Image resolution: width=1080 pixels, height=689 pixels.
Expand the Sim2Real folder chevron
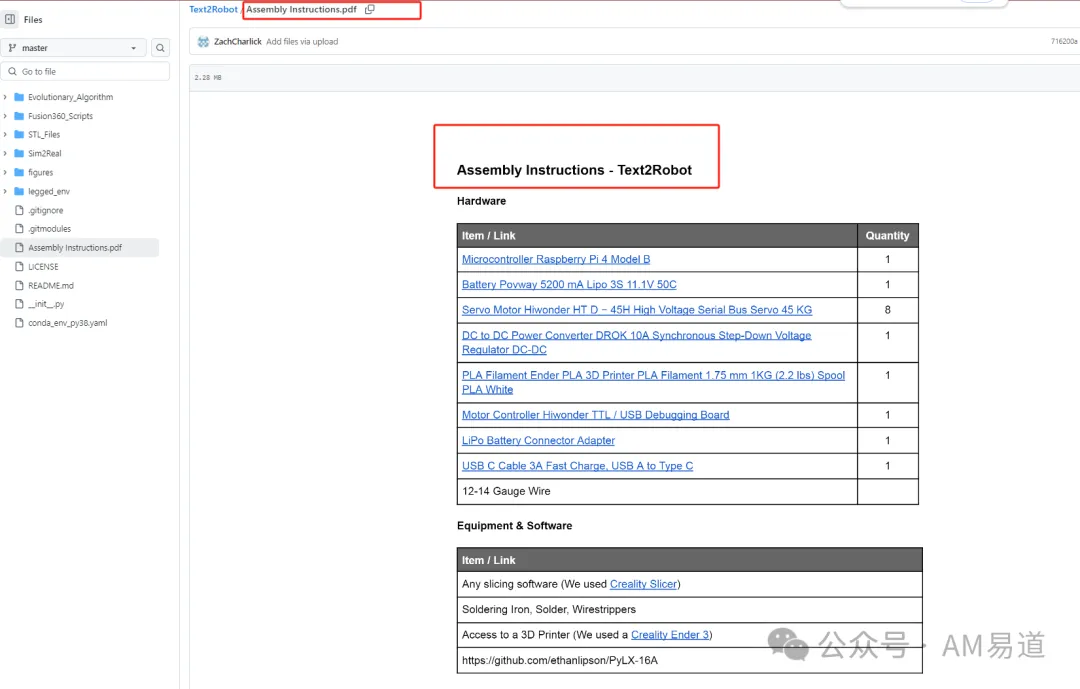point(6,153)
